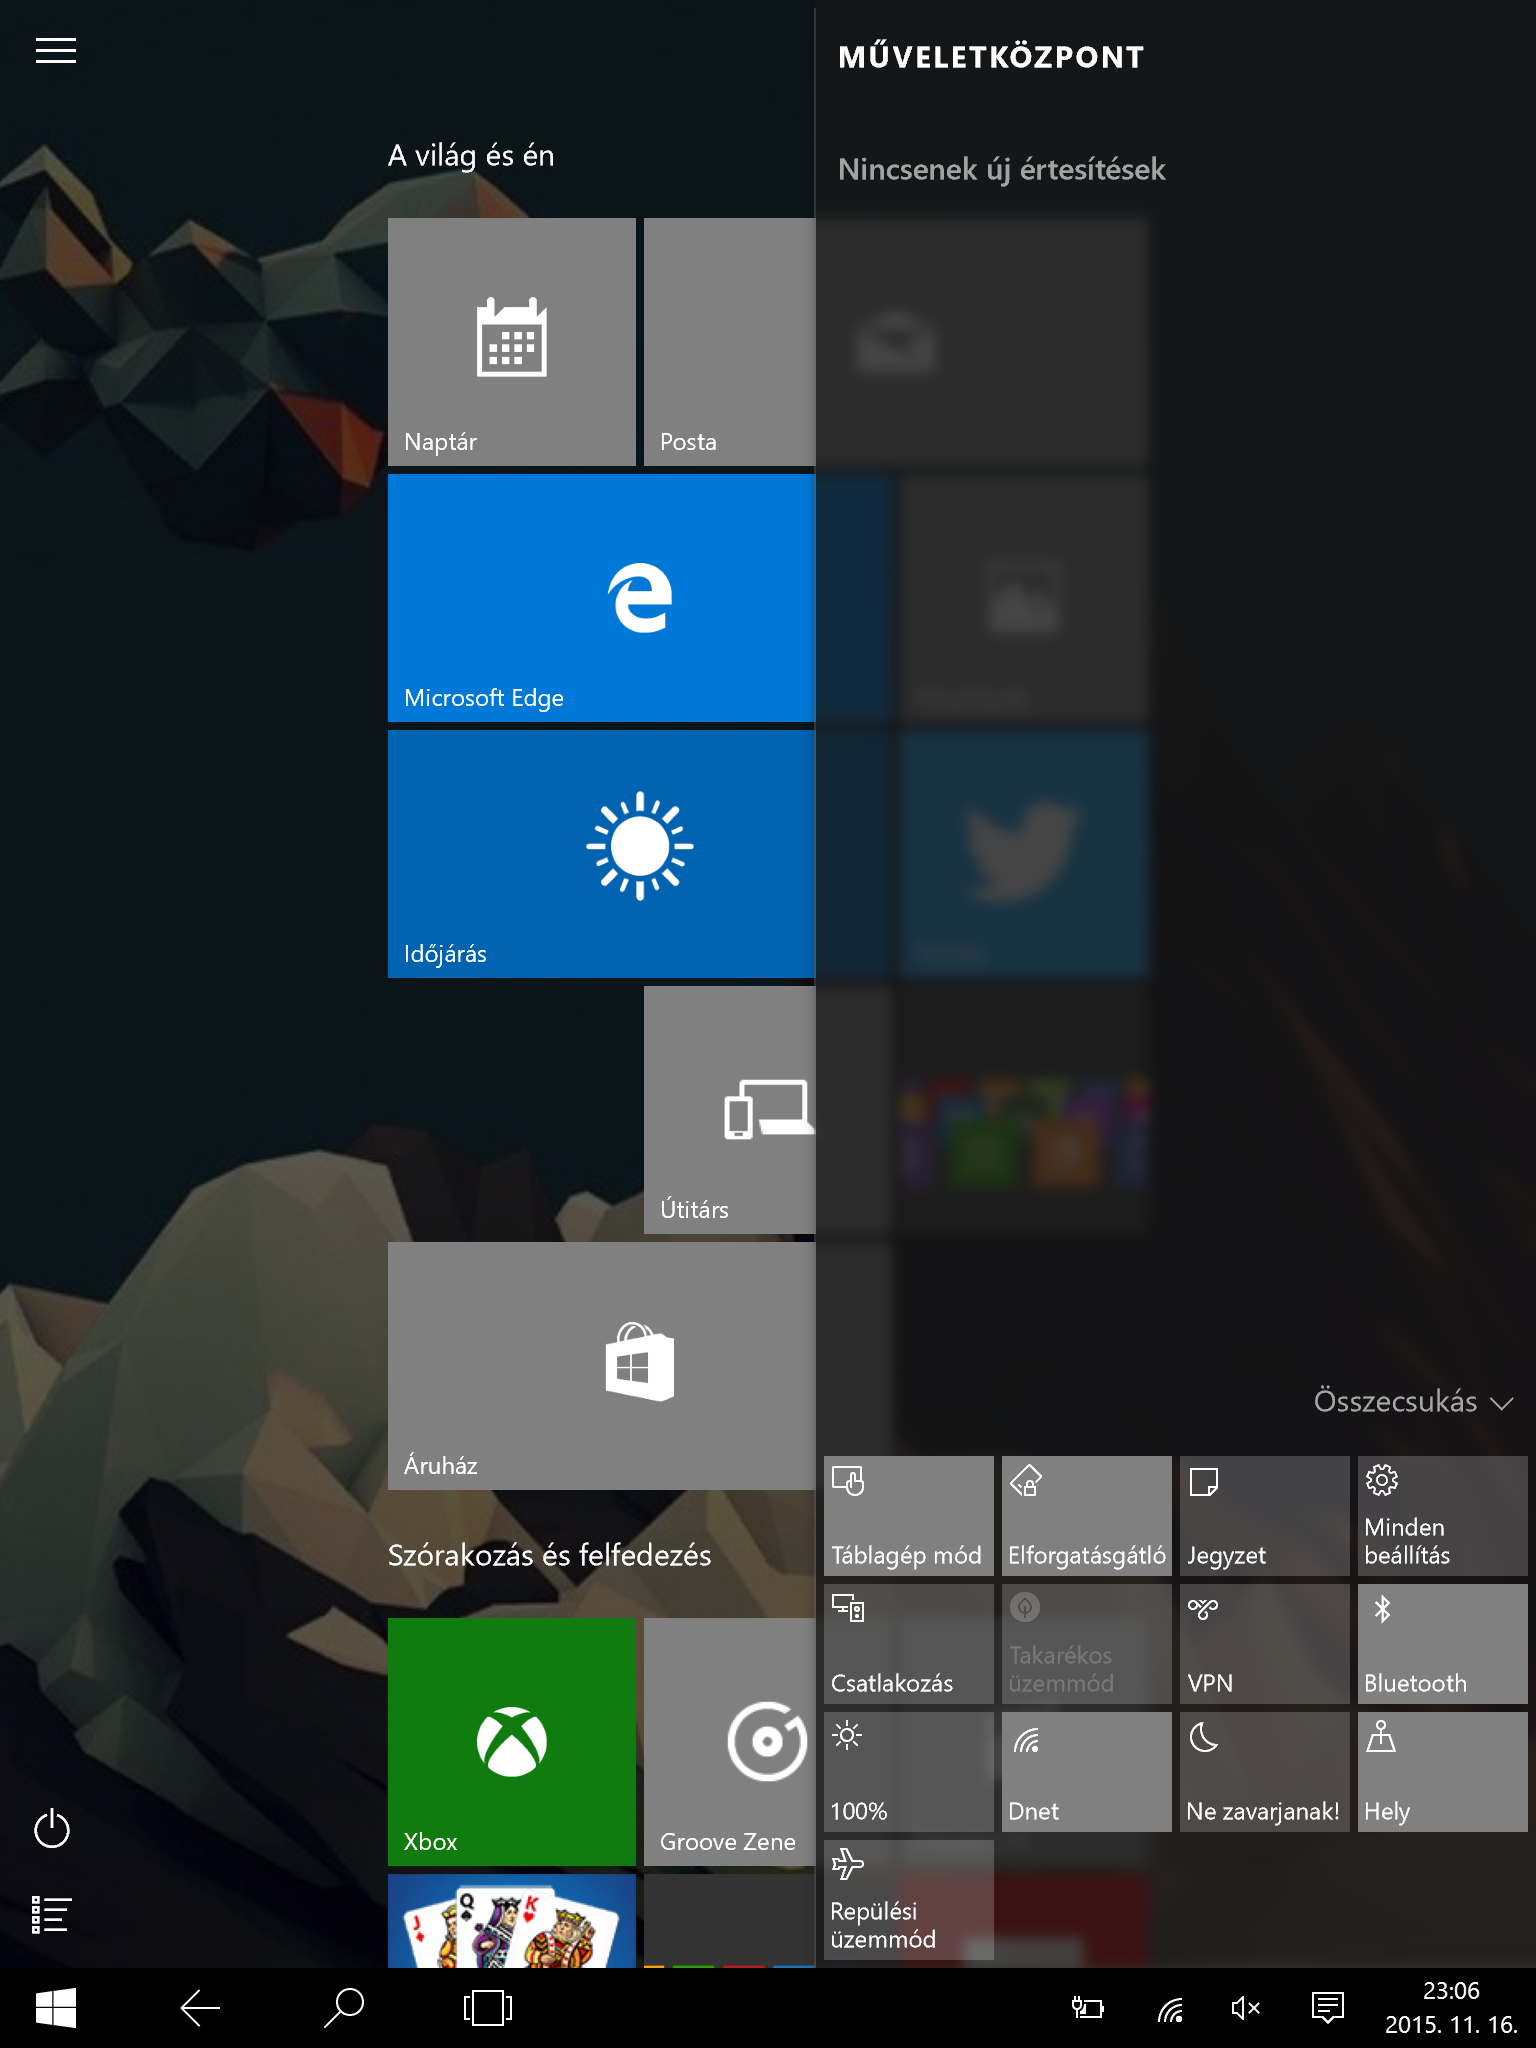Expand the hamburger menu at top left
The image size is (1536, 2048).
[56, 51]
